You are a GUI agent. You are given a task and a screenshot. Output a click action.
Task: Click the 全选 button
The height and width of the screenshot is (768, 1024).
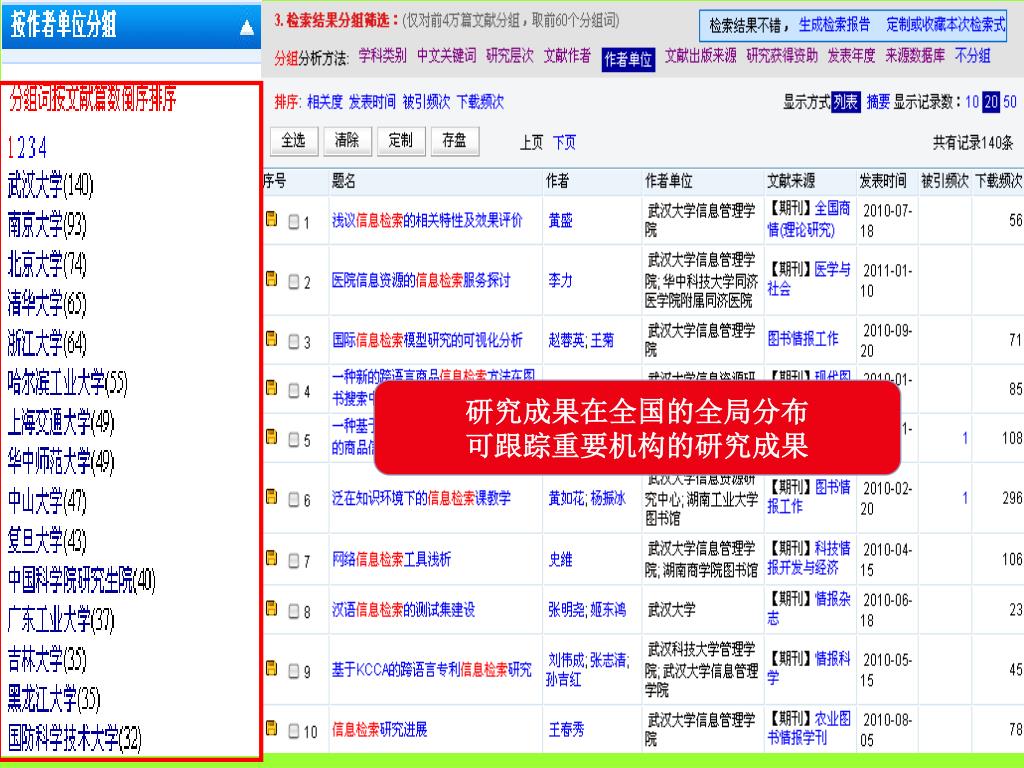[x=294, y=140]
